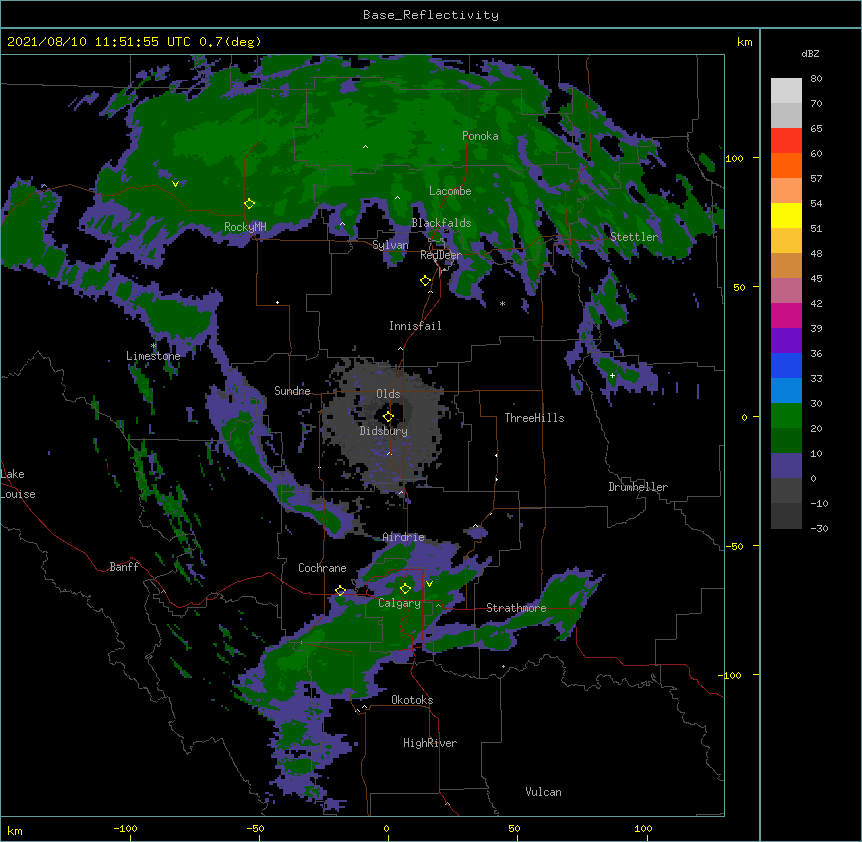Click the white plus marker near Drumheller

click(612, 375)
